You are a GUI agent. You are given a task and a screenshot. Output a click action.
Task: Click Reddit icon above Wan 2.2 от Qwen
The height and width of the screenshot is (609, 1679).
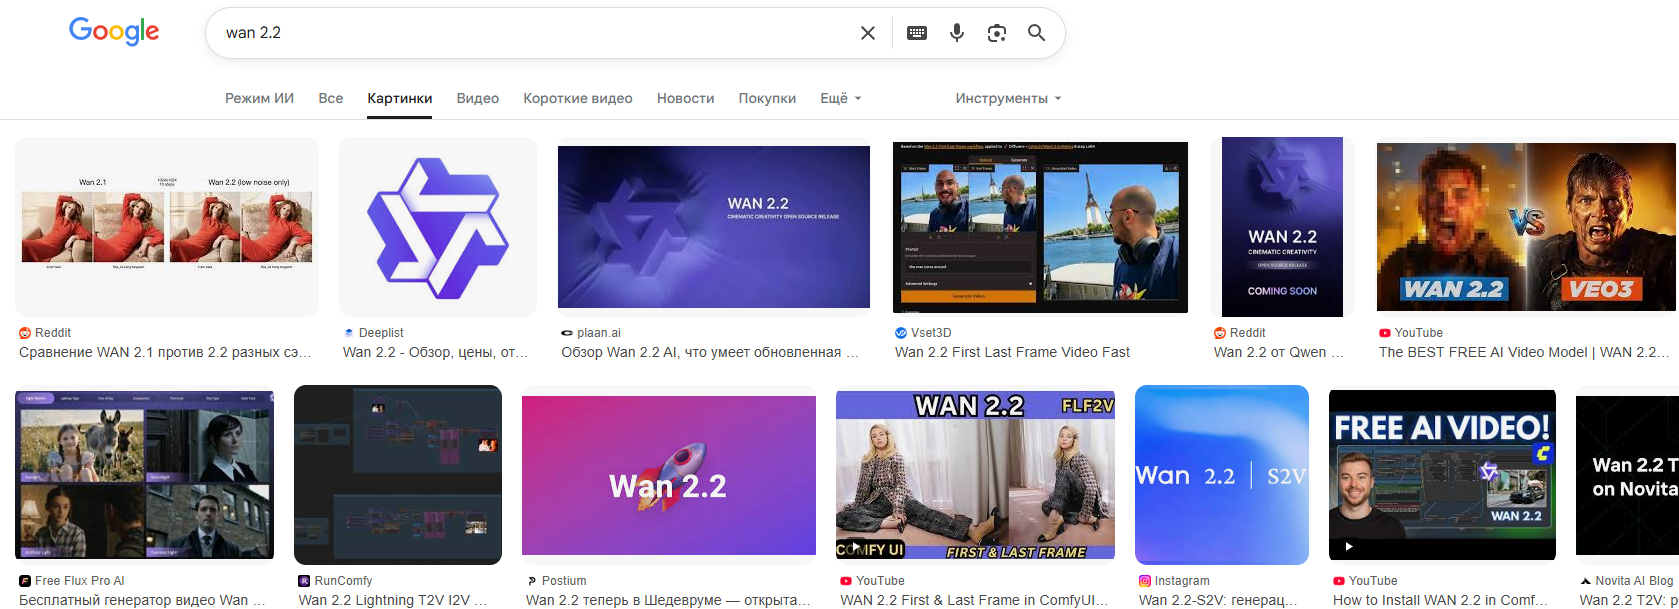point(1220,333)
